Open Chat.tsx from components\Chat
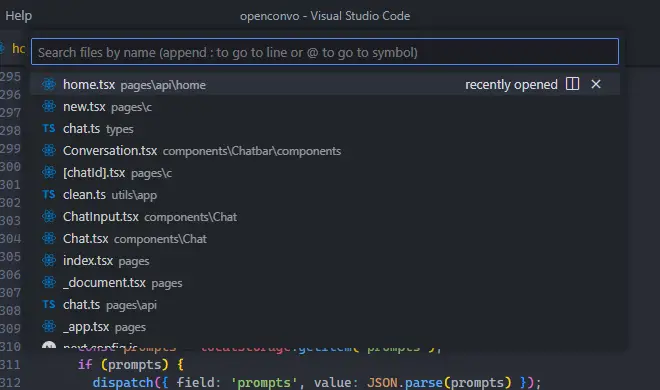The image size is (660, 390). click(325, 238)
